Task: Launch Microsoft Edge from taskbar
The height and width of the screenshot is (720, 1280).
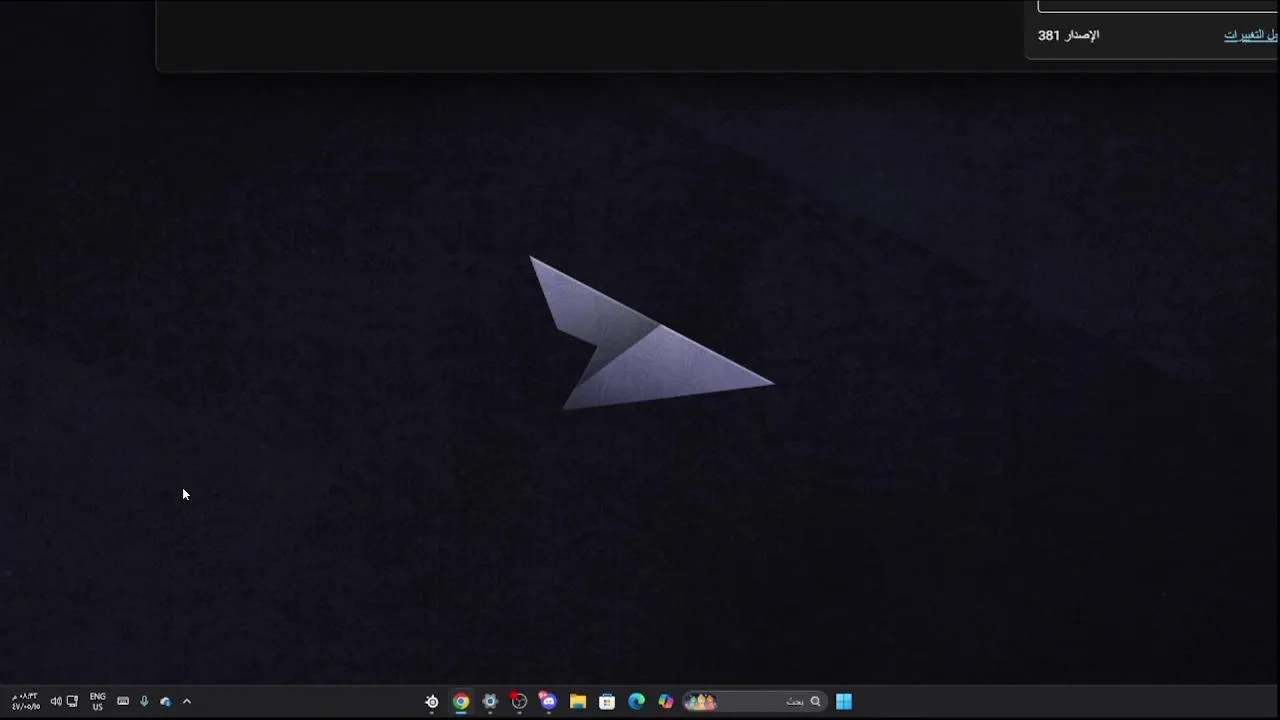Action: click(636, 701)
